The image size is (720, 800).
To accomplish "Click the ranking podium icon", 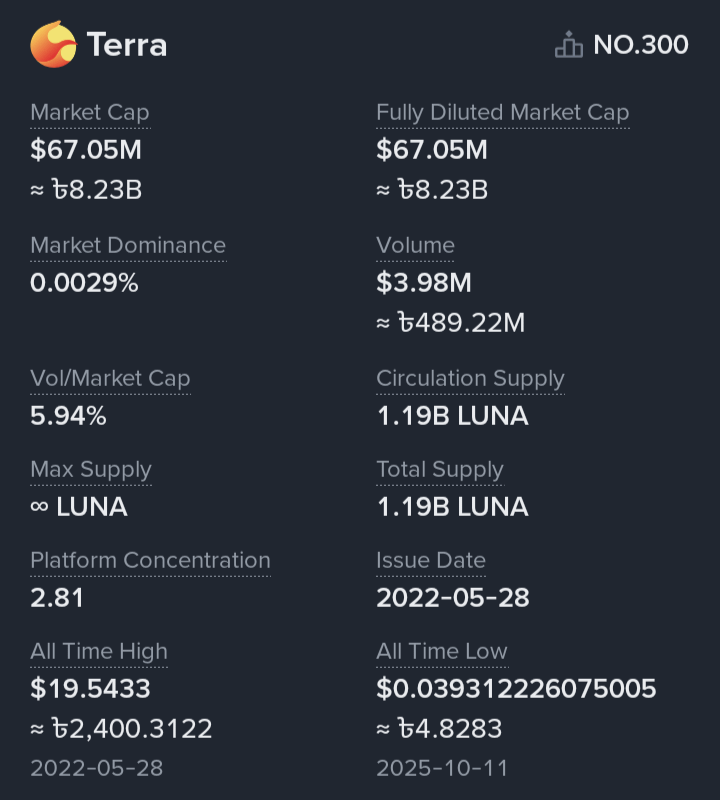I will pos(568,45).
